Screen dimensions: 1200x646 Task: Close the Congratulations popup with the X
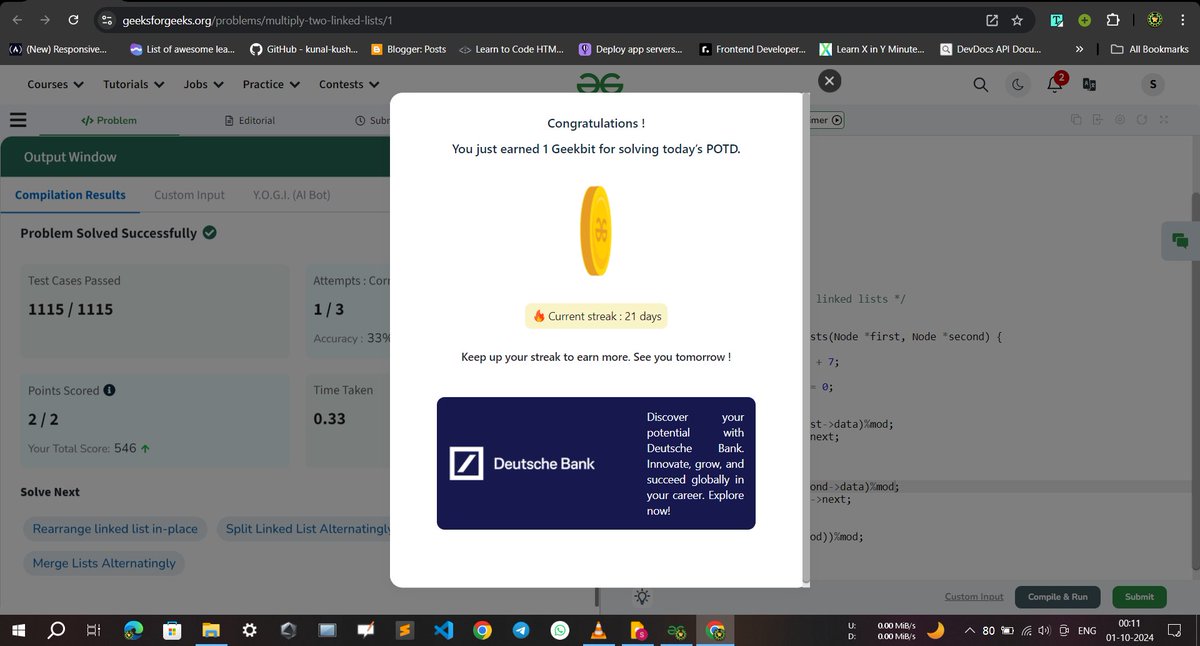pyautogui.click(x=829, y=81)
